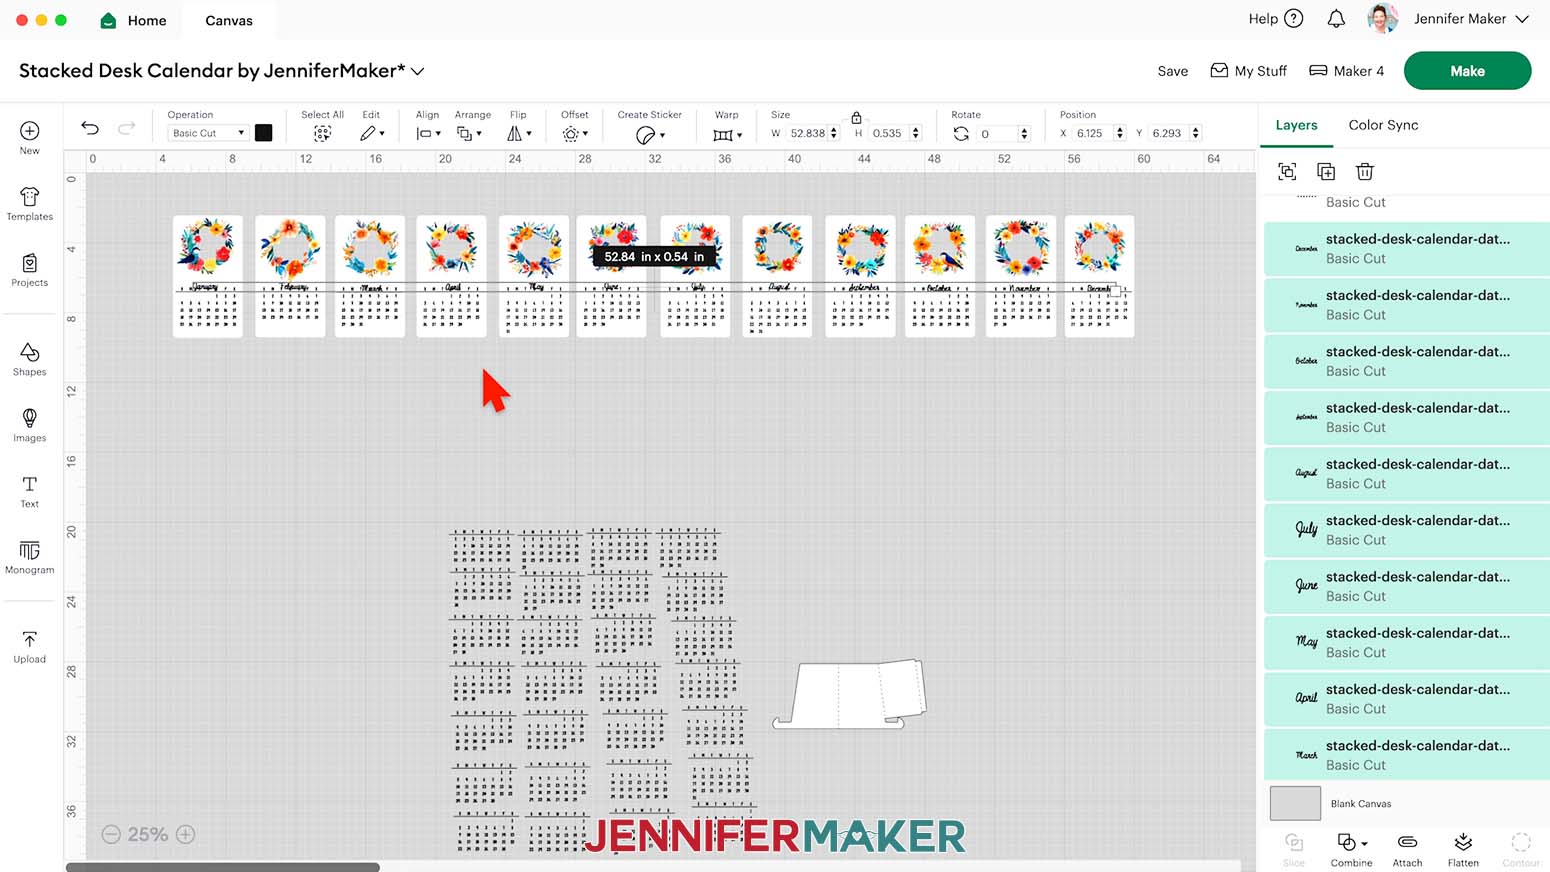
Task: Click the Blank Canvas swatch
Action: (x=1295, y=803)
